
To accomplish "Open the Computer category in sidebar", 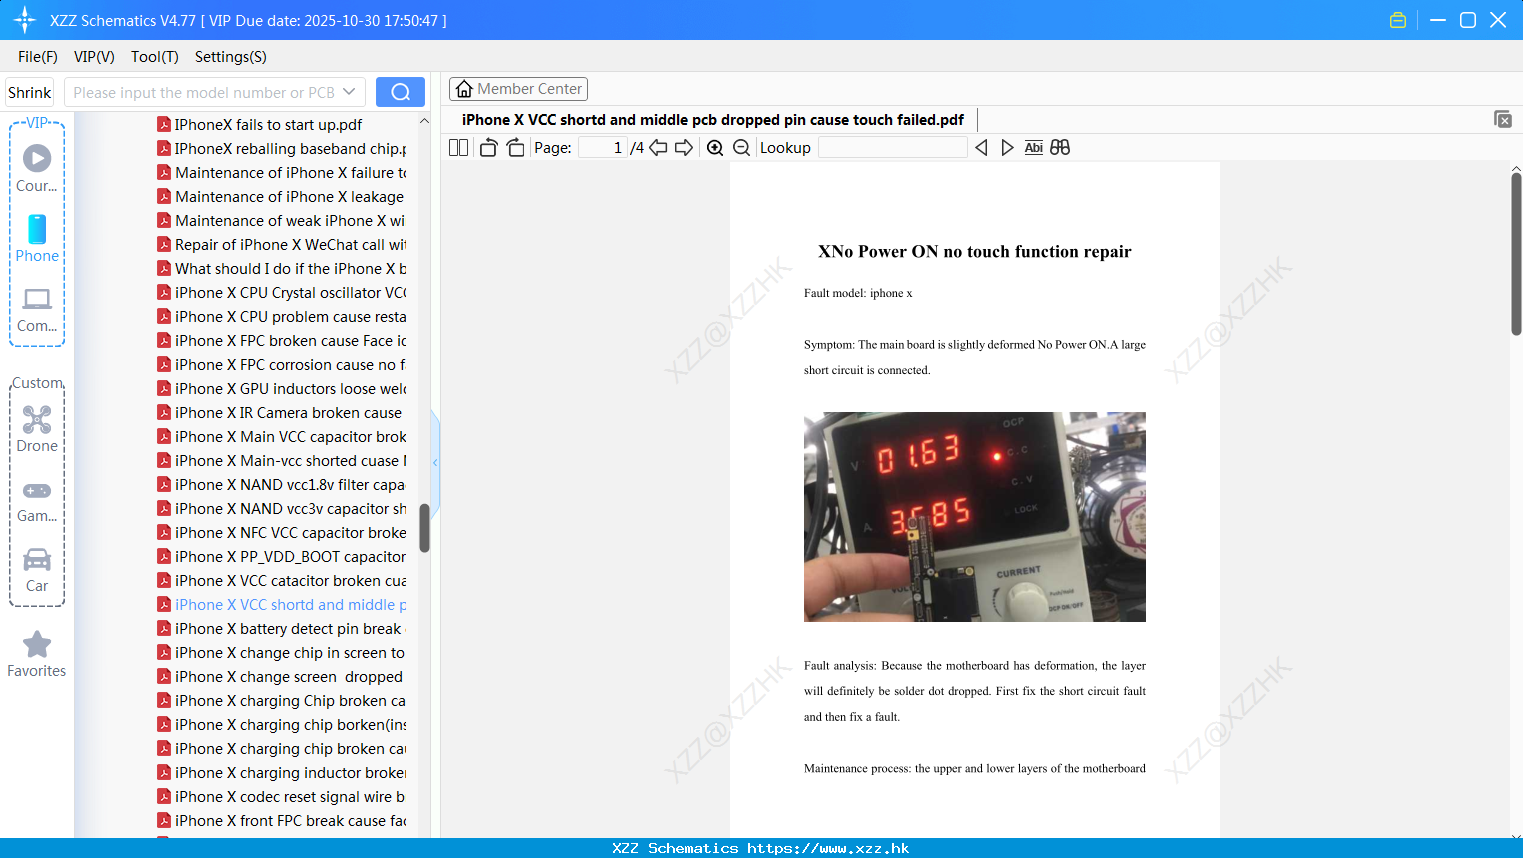I will pyautogui.click(x=37, y=310).
